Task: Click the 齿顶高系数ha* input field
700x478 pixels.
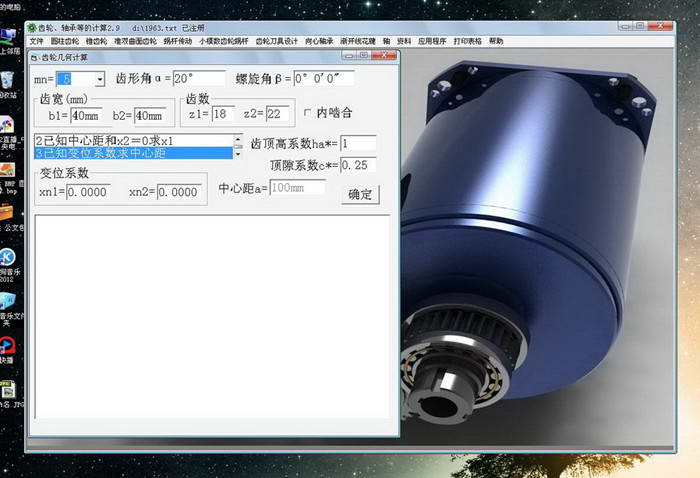Action: [x=358, y=144]
